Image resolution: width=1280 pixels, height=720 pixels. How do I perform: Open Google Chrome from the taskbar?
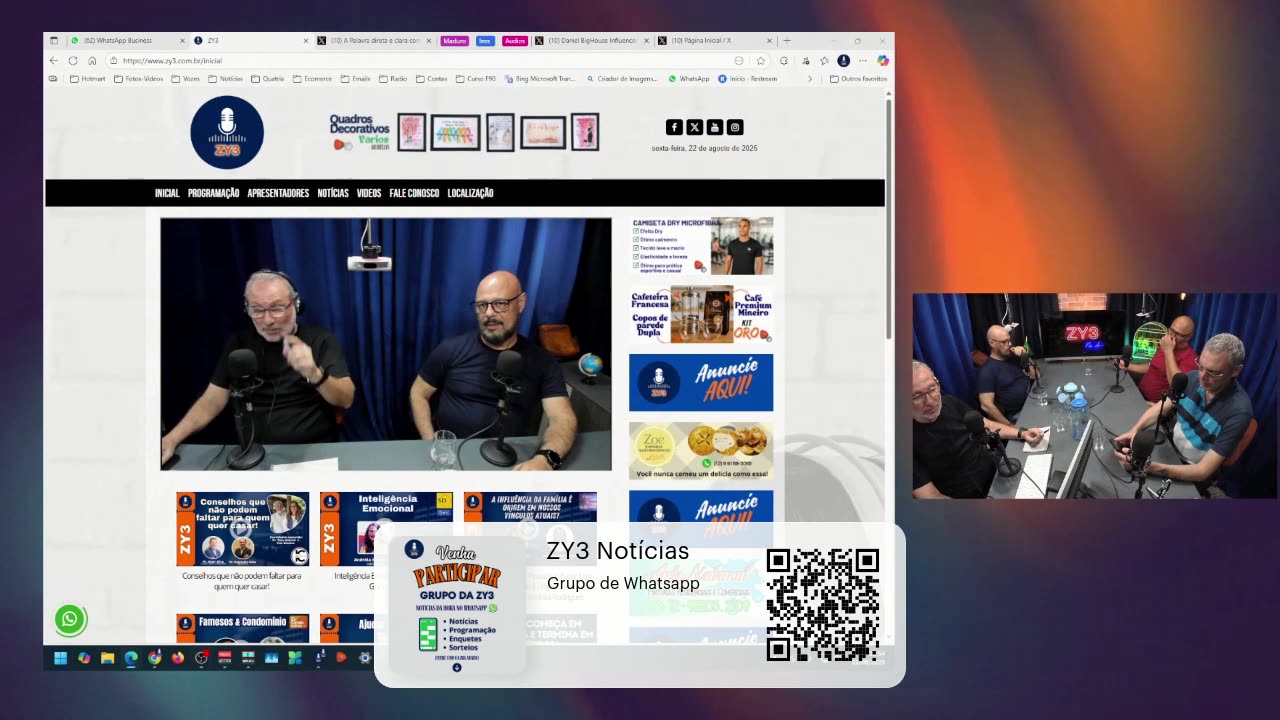tap(154, 658)
